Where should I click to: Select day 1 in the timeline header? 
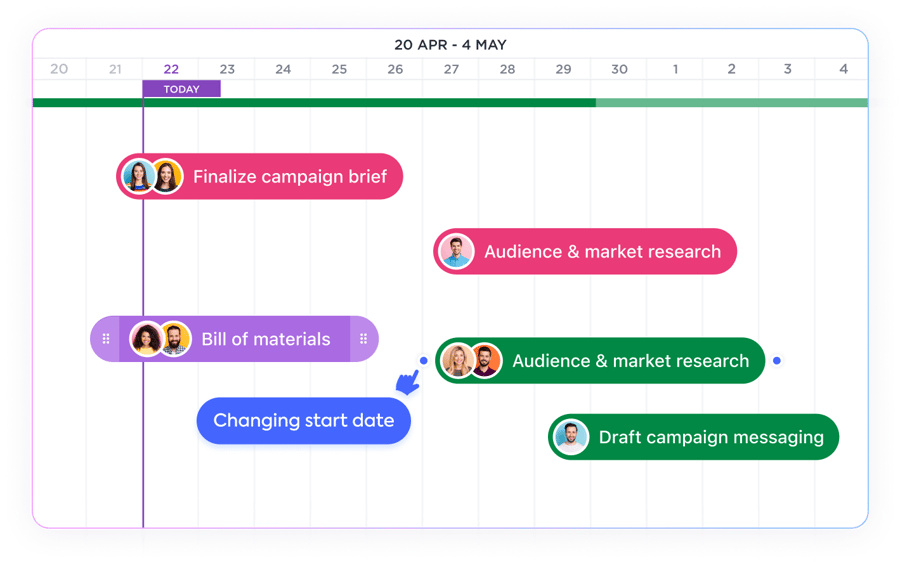tap(675, 69)
